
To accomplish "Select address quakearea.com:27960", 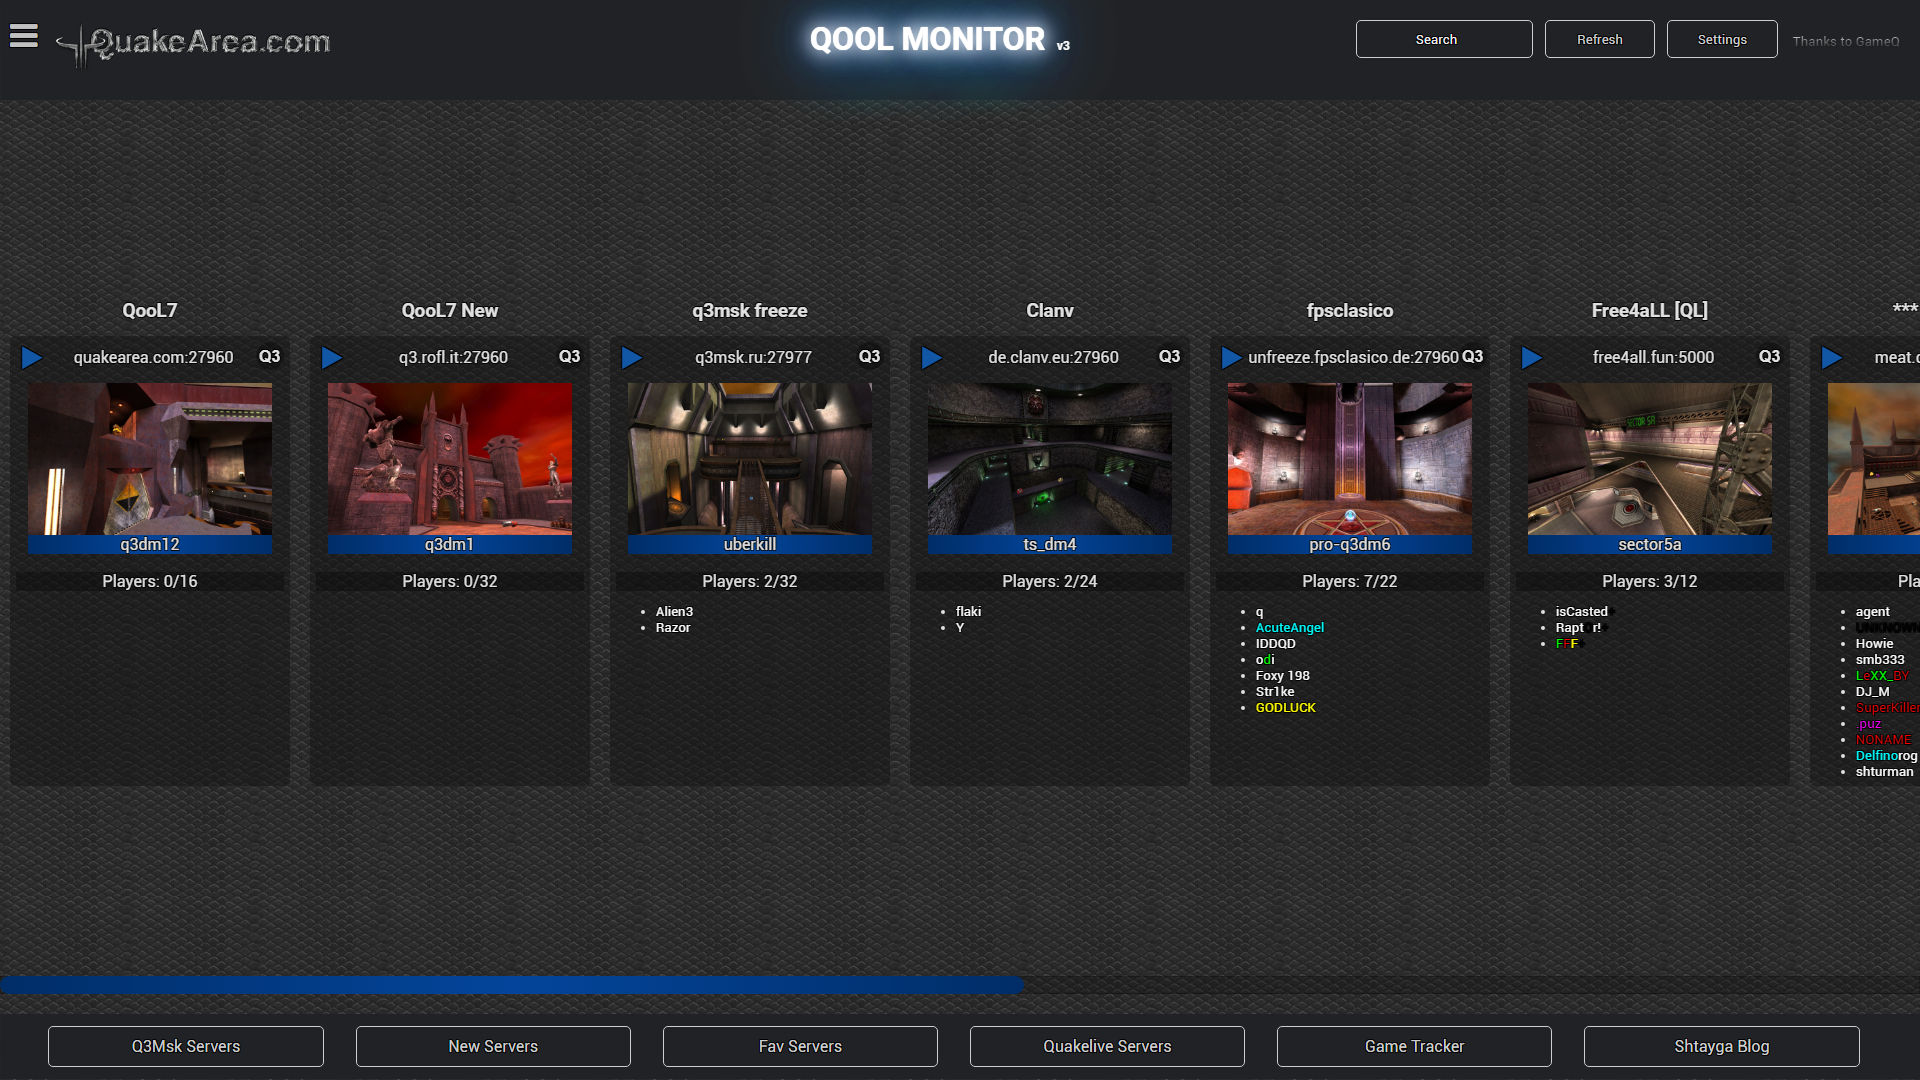I will click(153, 357).
